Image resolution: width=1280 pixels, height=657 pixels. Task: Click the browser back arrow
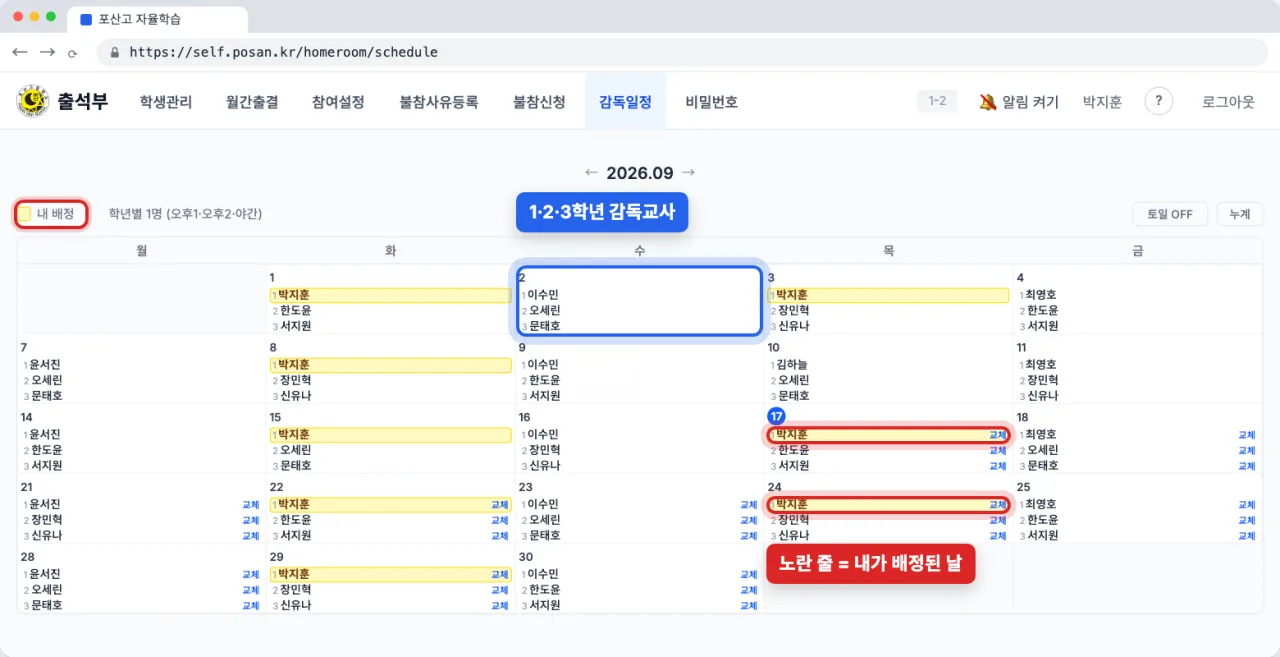[20, 52]
